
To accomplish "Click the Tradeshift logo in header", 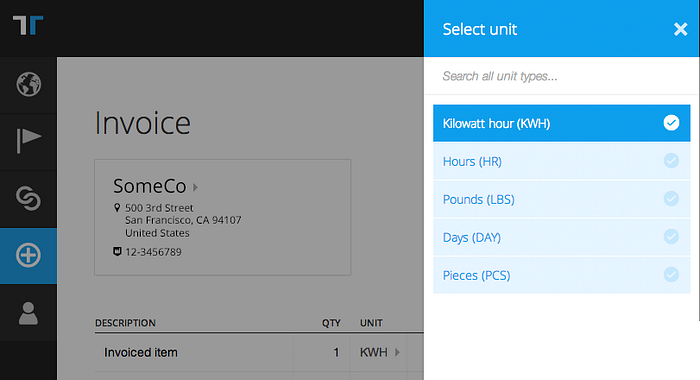I will tap(28, 25).
